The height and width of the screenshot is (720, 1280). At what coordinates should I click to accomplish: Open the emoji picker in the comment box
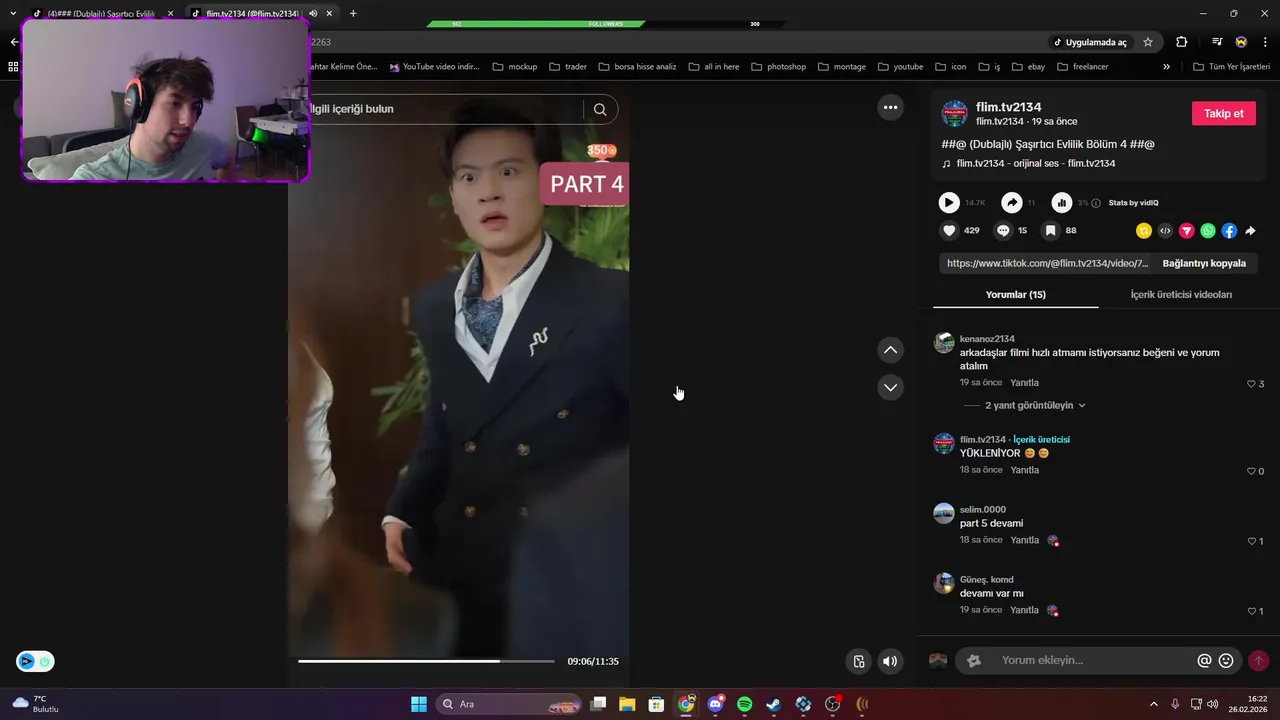(1226, 661)
